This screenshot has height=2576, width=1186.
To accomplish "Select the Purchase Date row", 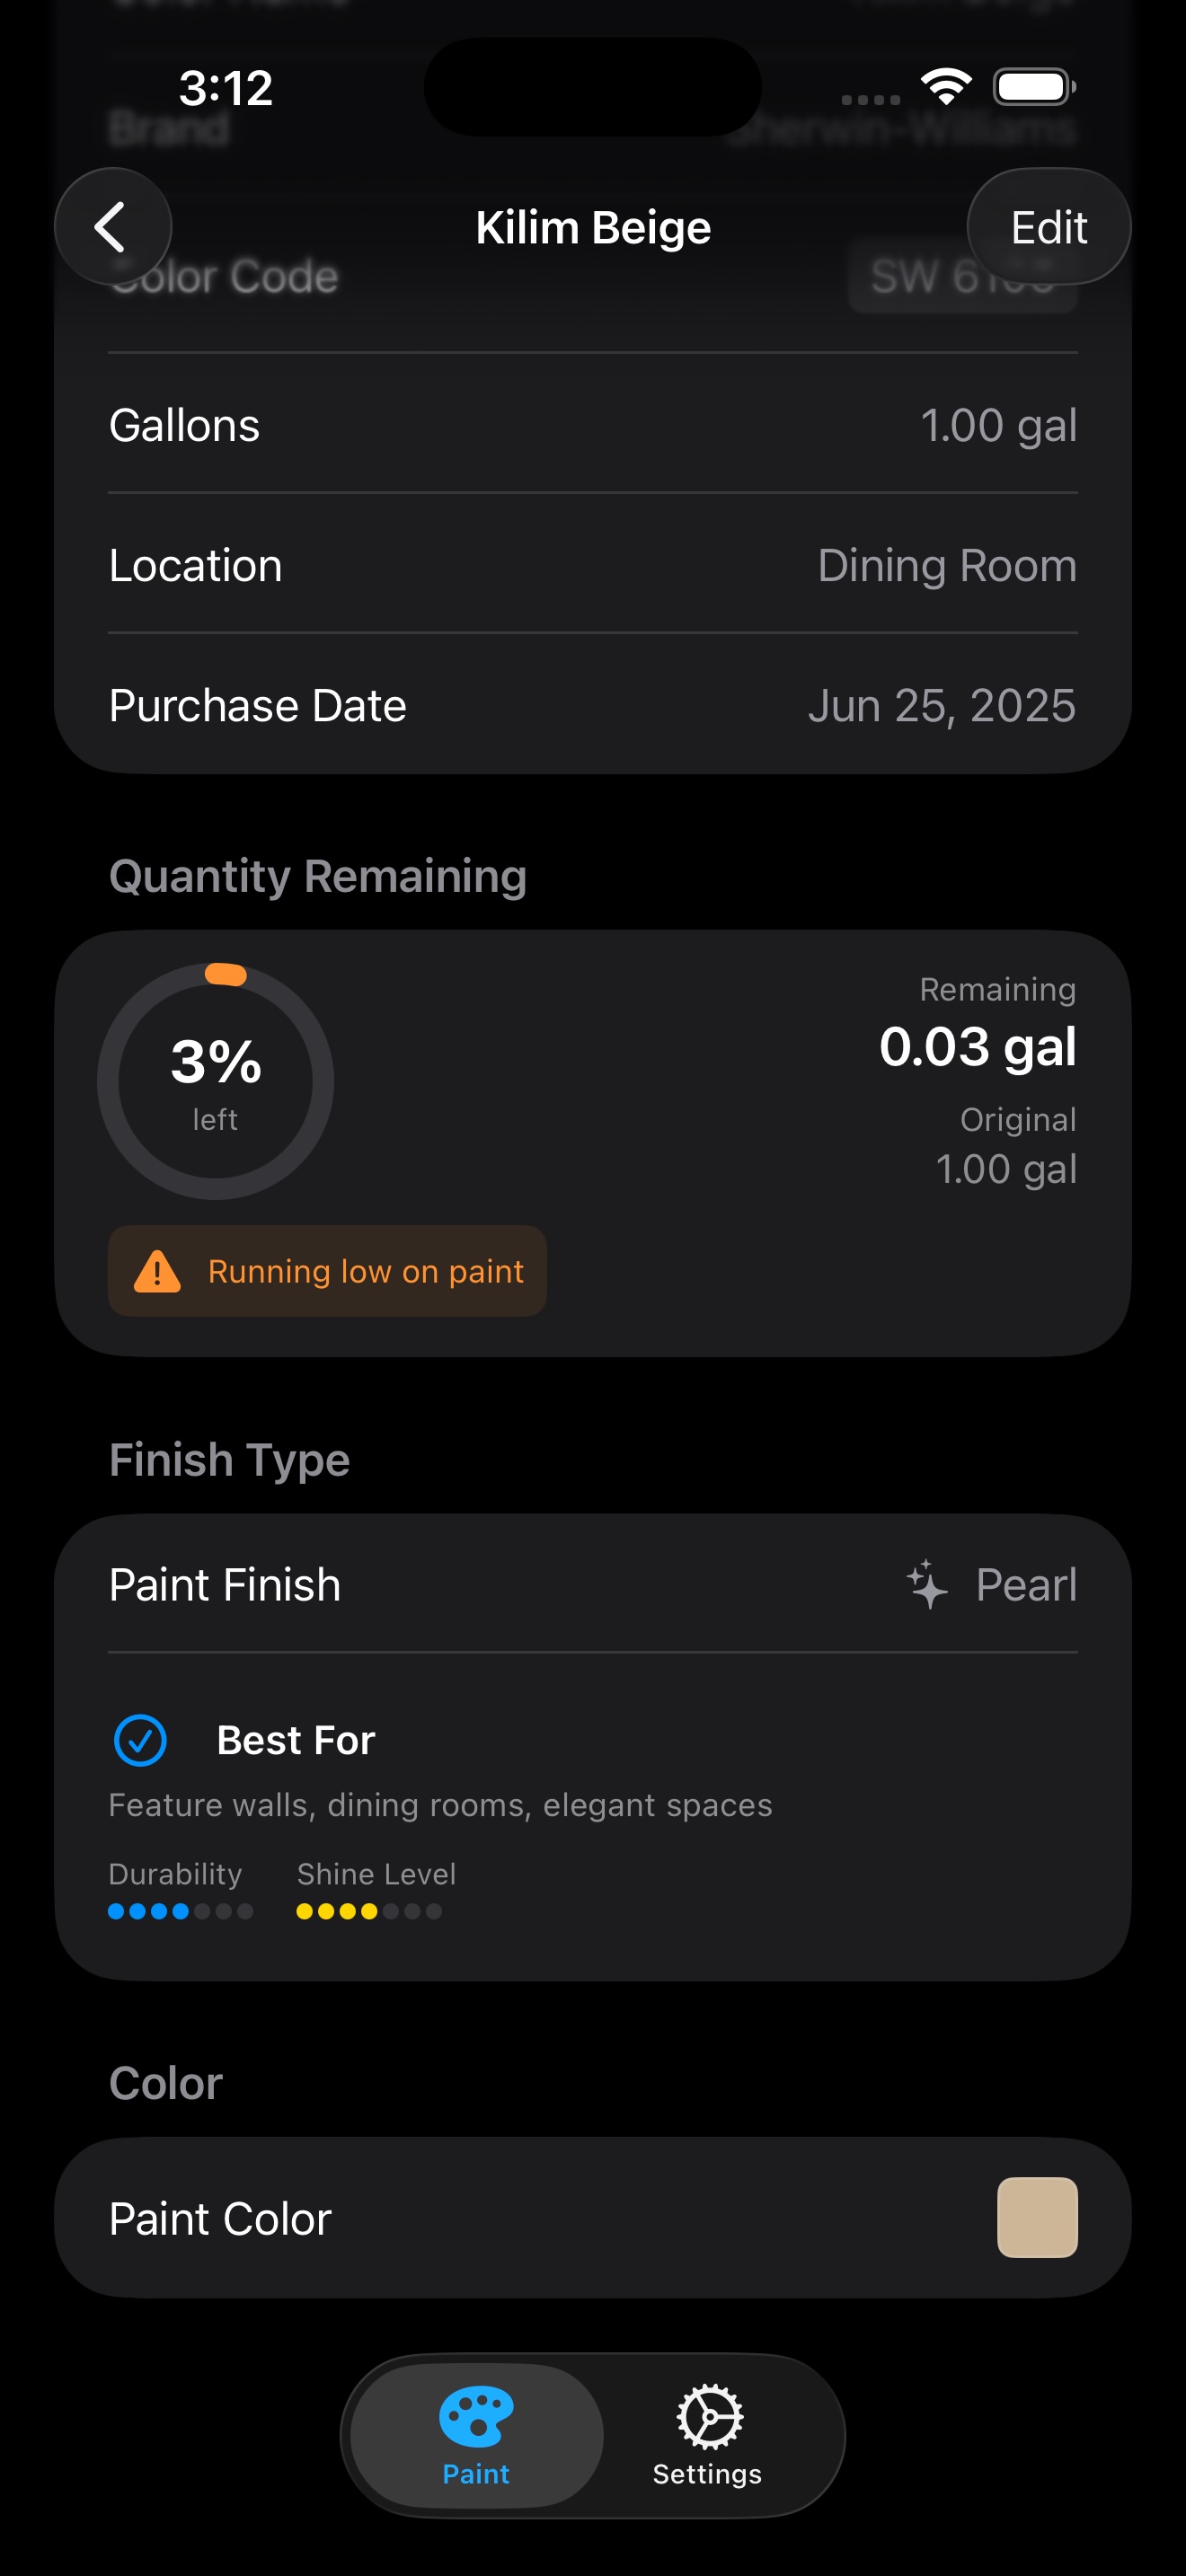I will click(592, 705).
